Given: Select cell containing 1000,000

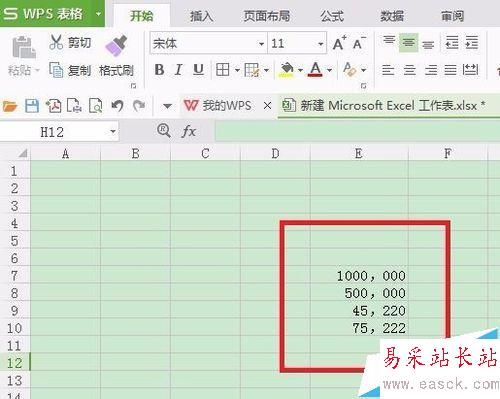Looking at the screenshot, I should click(359, 276).
